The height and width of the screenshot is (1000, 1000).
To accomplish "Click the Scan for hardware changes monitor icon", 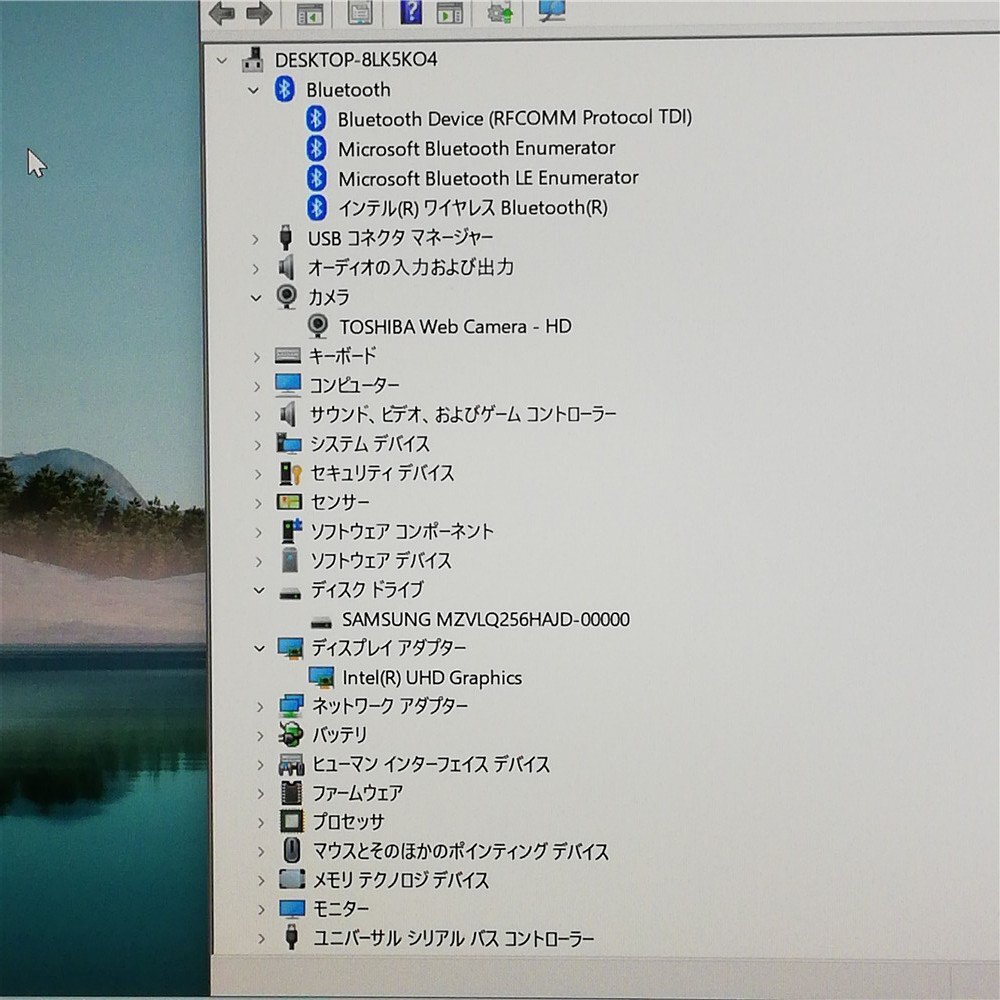I will (x=552, y=11).
